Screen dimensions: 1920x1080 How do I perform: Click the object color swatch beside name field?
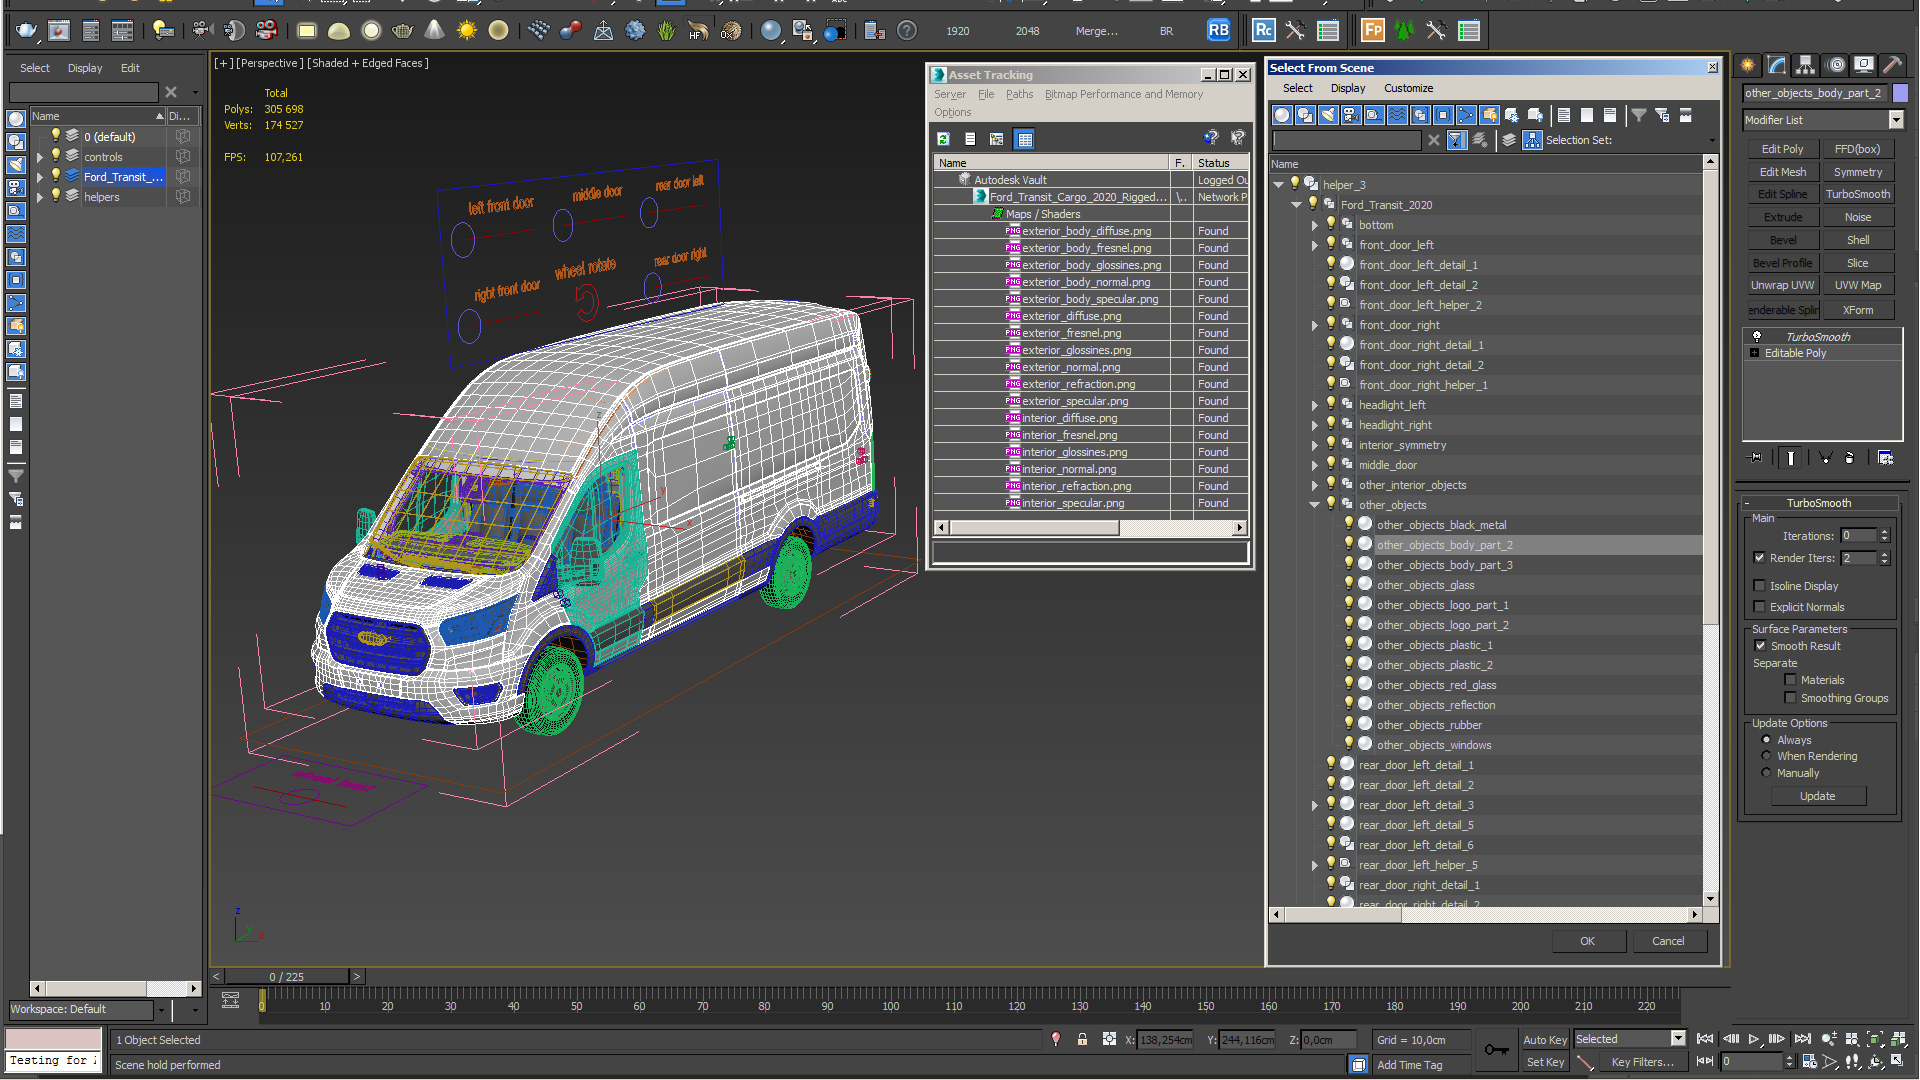pyautogui.click(x=1900, y=93)
